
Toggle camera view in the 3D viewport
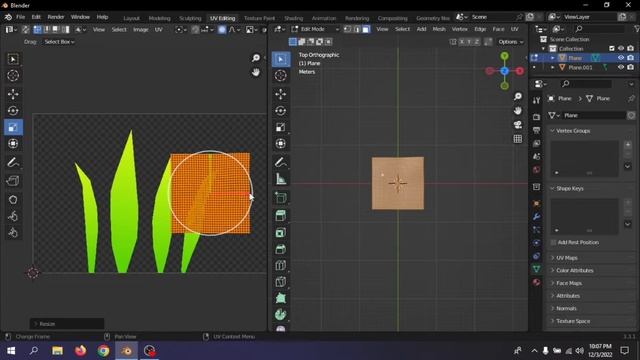518,124
